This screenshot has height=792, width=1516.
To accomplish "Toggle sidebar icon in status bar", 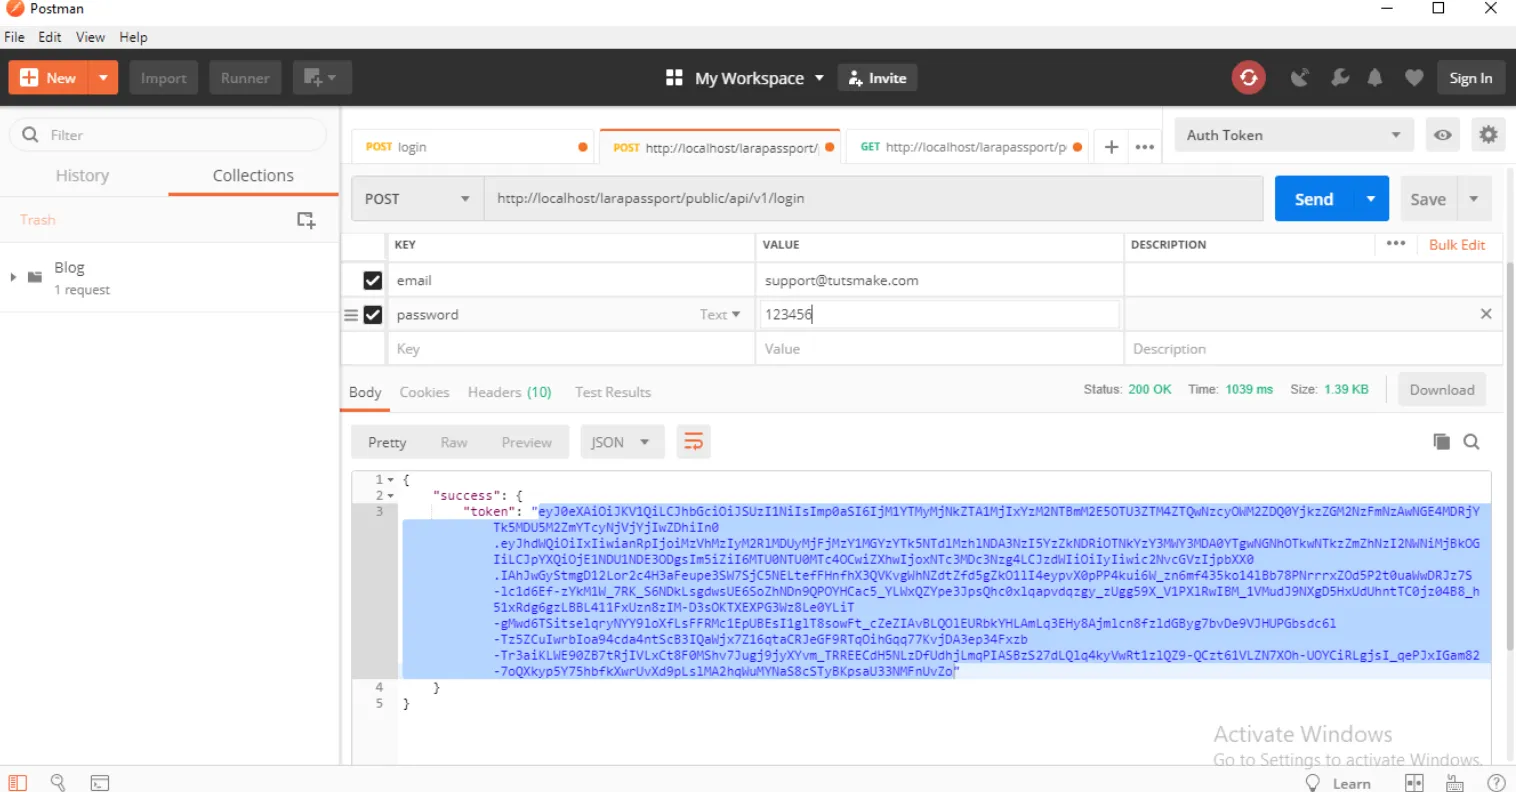I will (18, 783).
